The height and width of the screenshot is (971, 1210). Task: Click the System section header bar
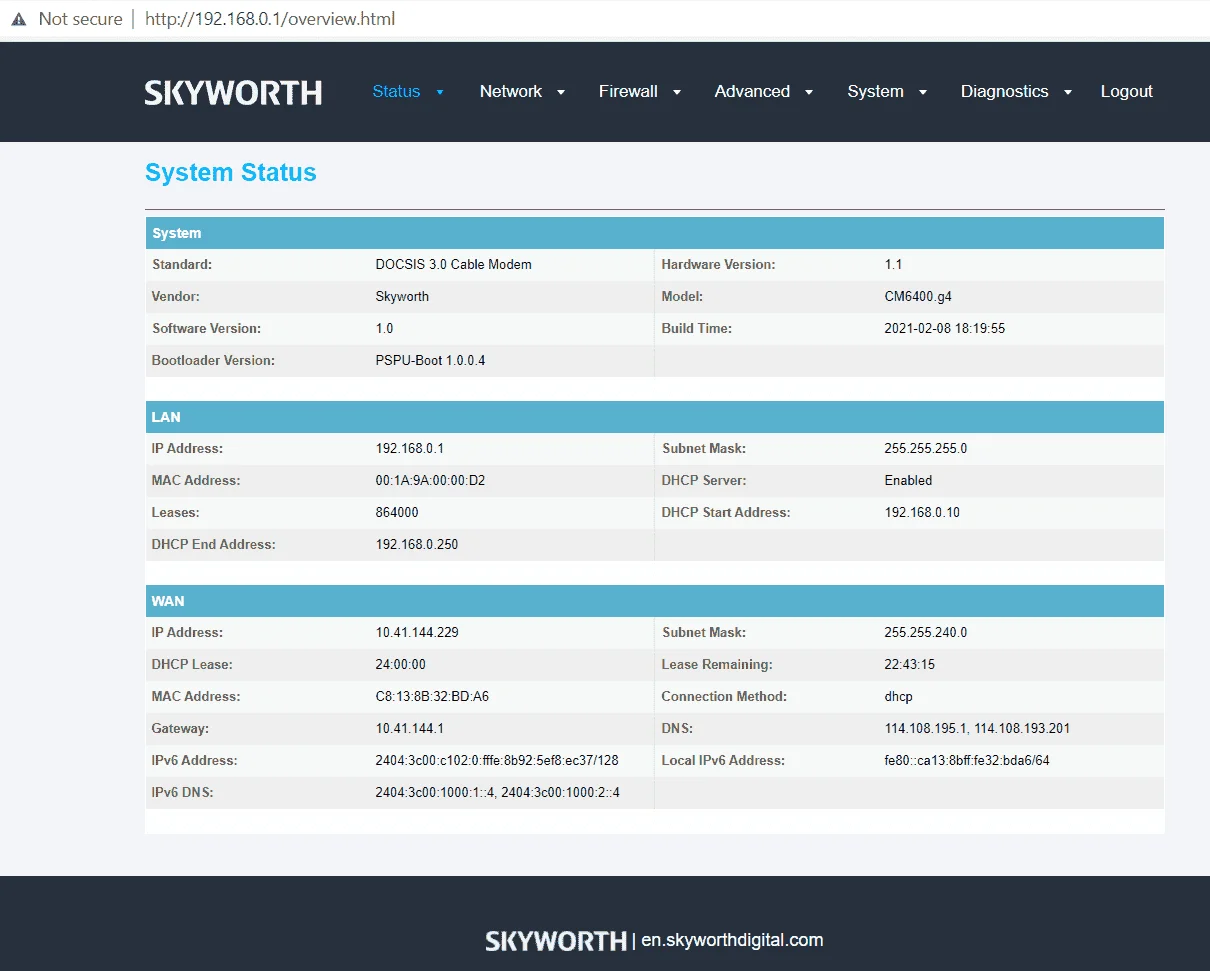point(655,233)
